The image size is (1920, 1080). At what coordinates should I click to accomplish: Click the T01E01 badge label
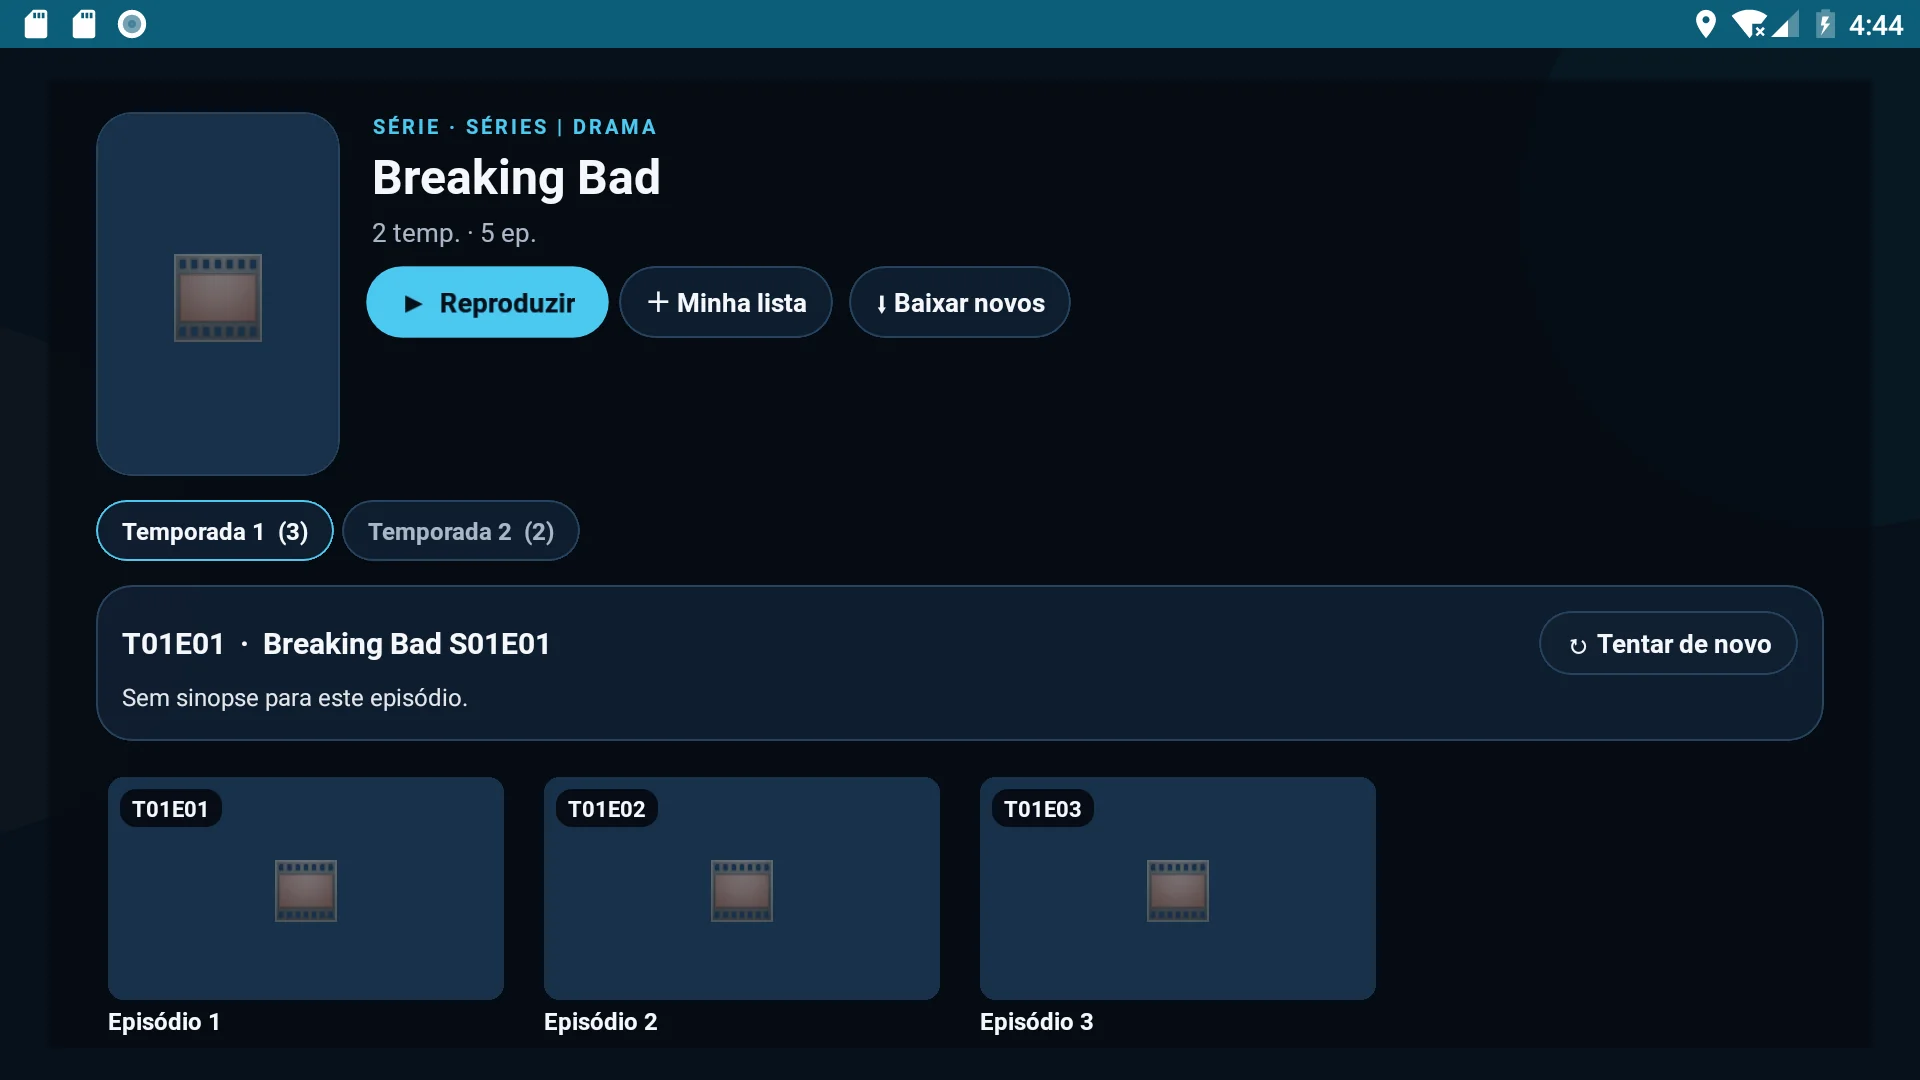pyautogui.click(x=170, y=809)
